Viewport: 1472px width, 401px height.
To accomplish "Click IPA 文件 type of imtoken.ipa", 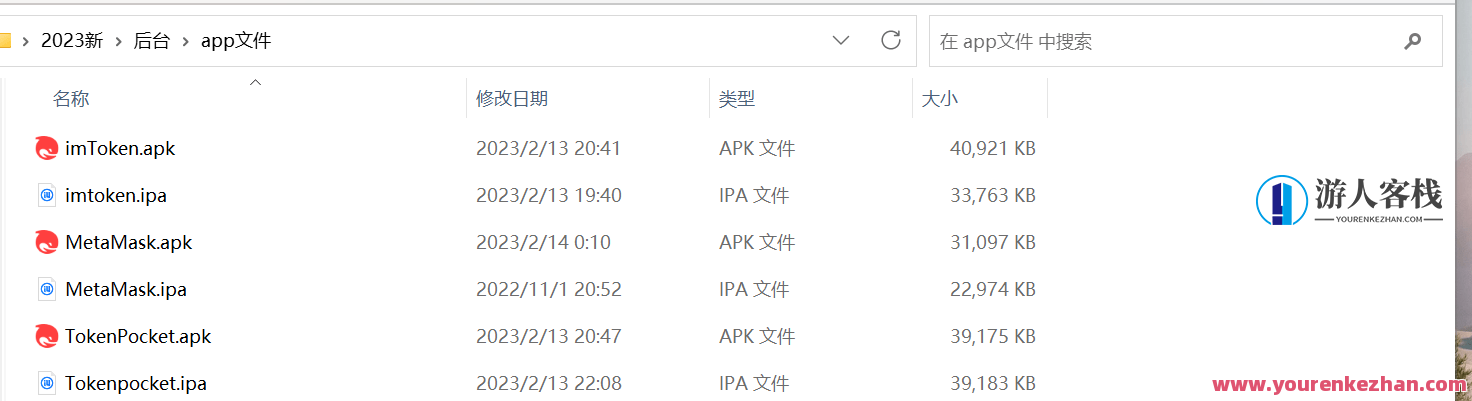I will (754, 195).
